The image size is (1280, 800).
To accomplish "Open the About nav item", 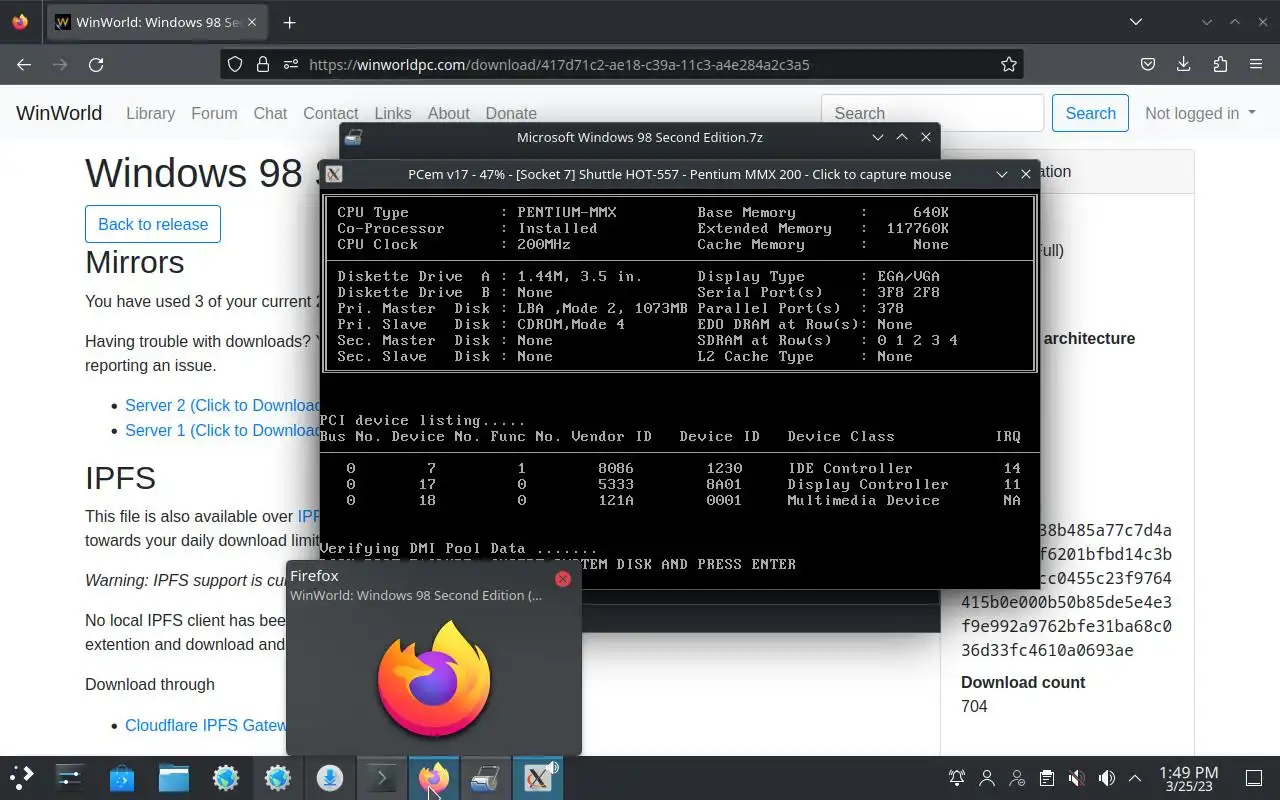I will pos(448,113).
